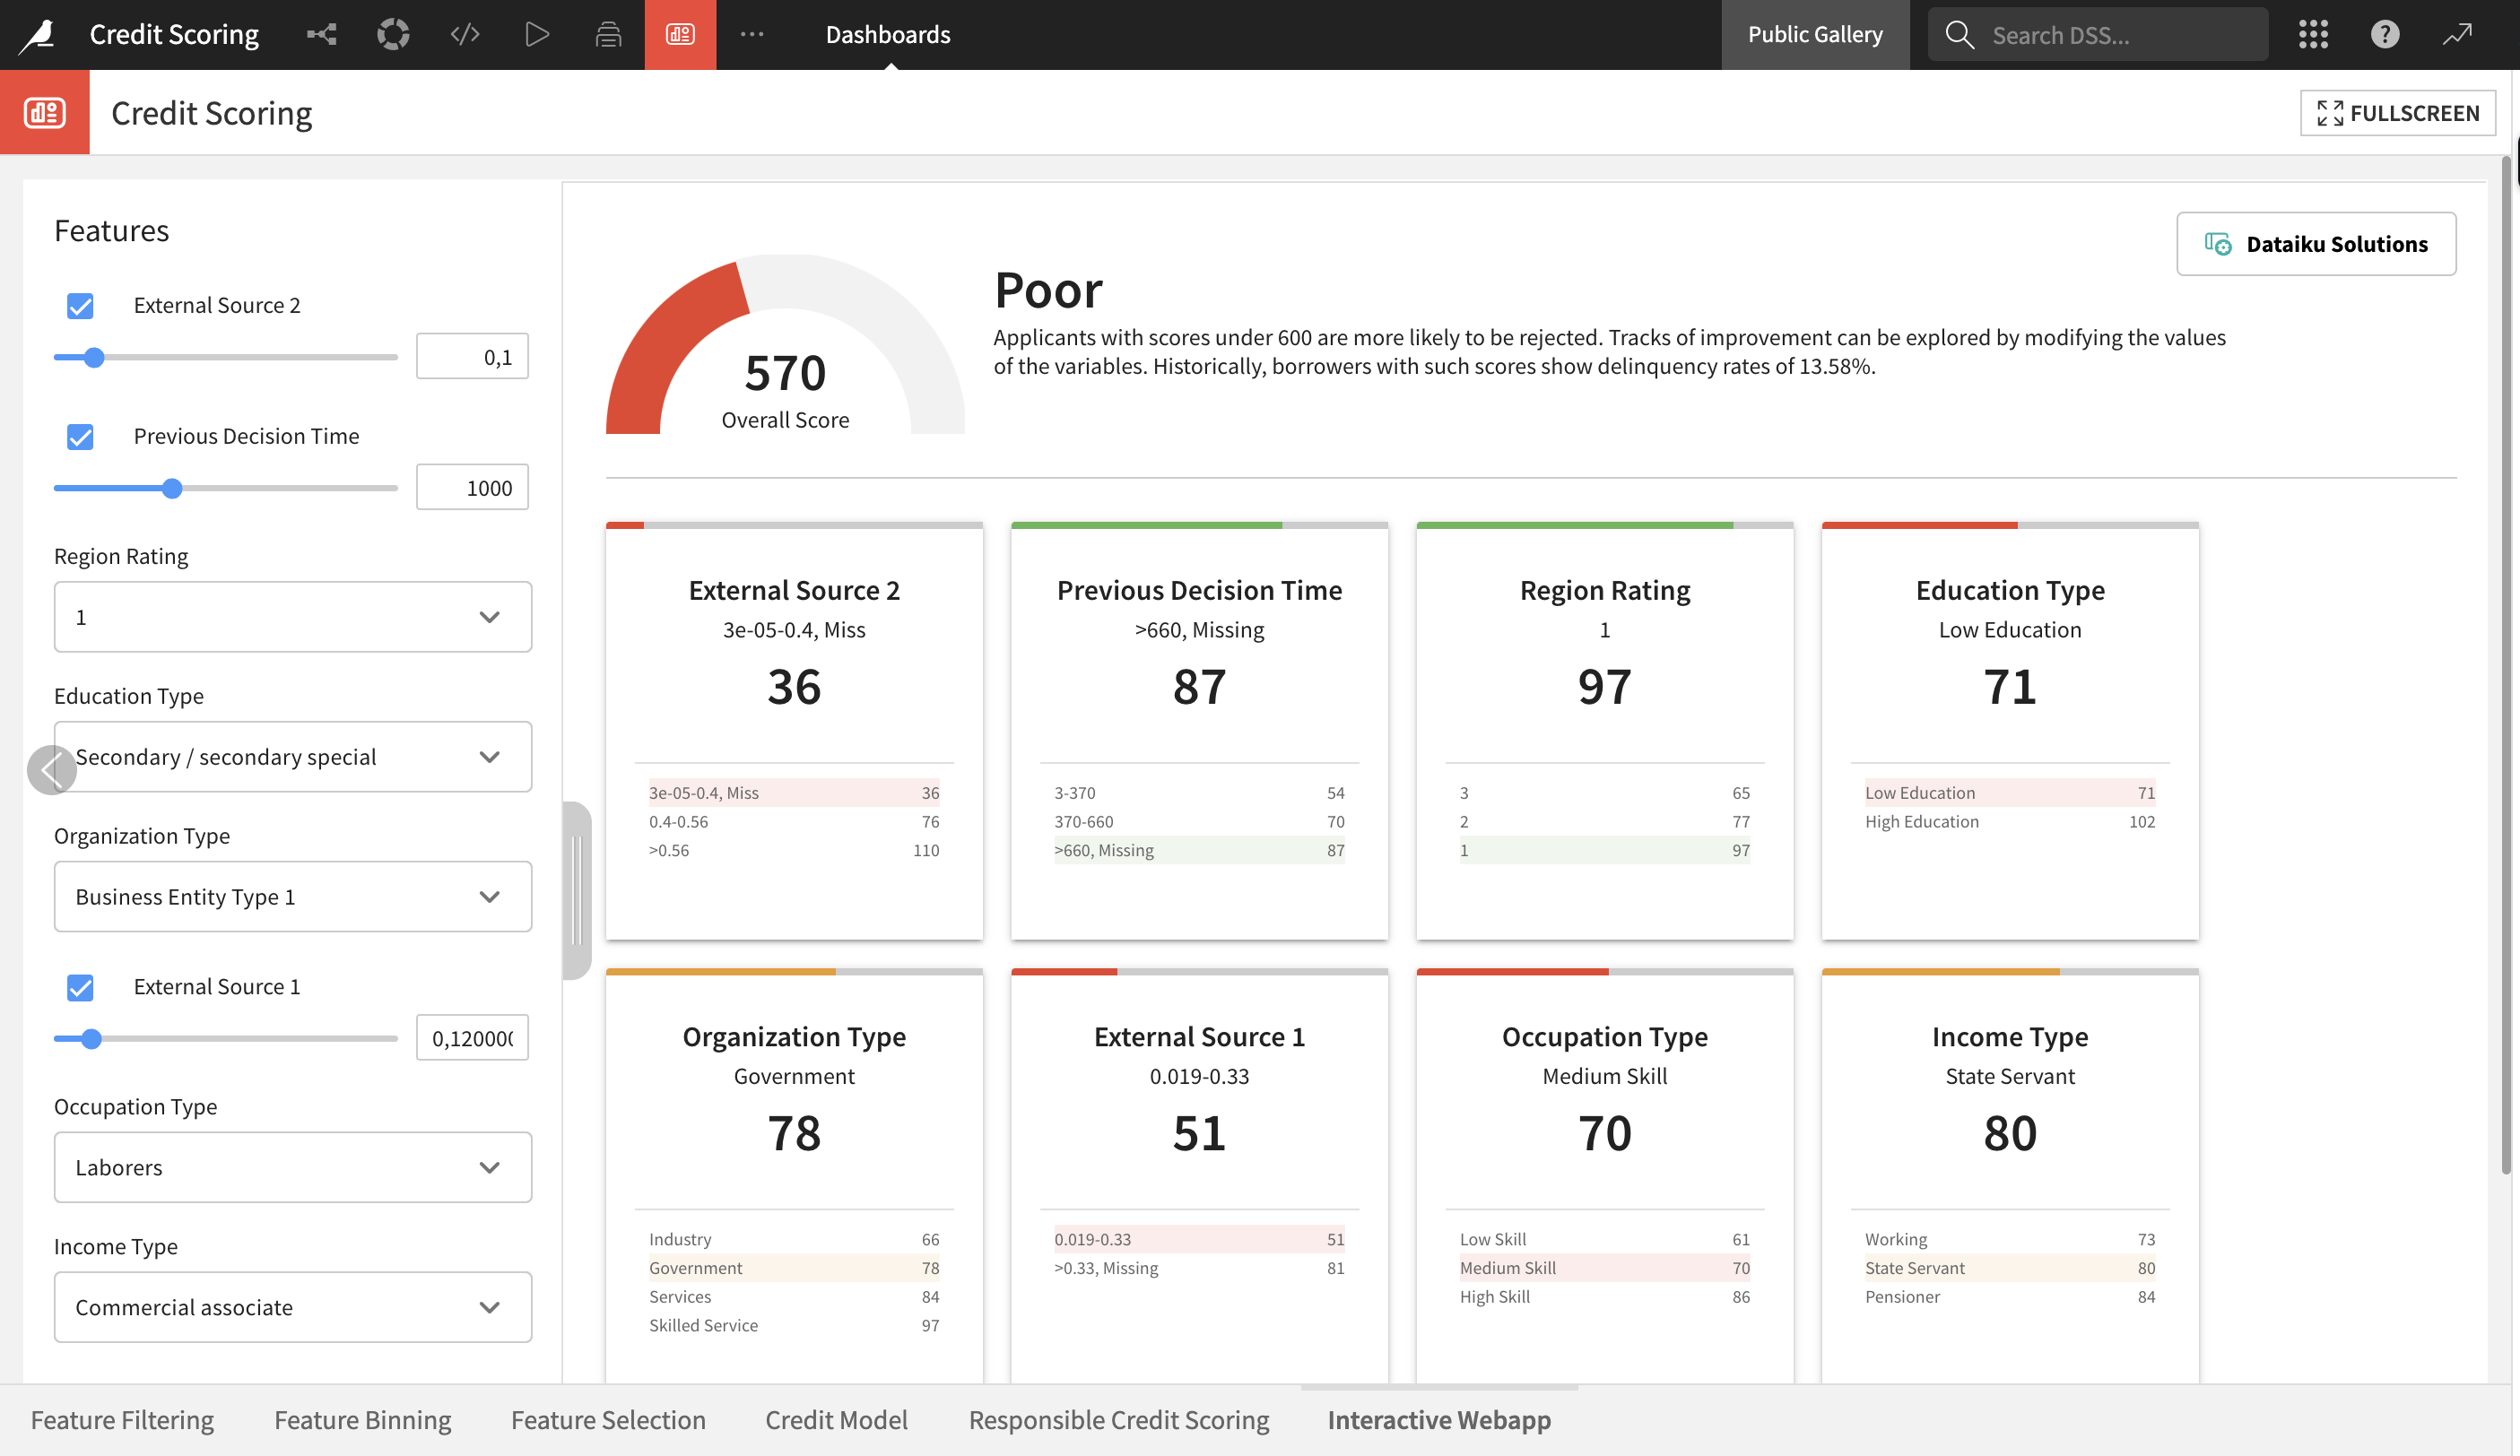
Task: Toggle the External Source 1 checkbox
Action: (x=80, y=988)
